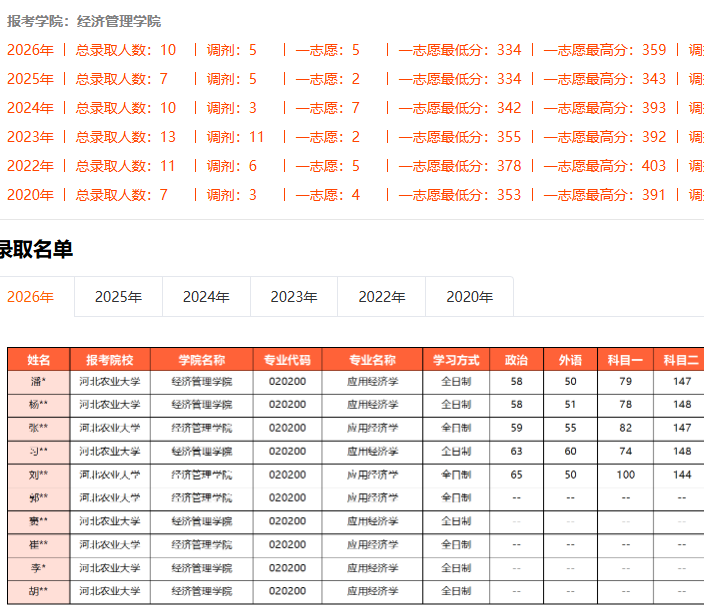The height and width of the screenshot is (607, 704).
Task: Click the 姓名 column header
Action: point(39,360)
